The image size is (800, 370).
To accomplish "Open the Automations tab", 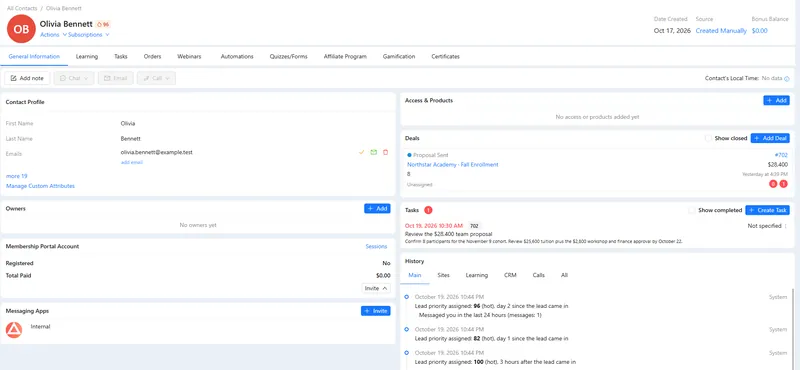I will coord(237,57).
